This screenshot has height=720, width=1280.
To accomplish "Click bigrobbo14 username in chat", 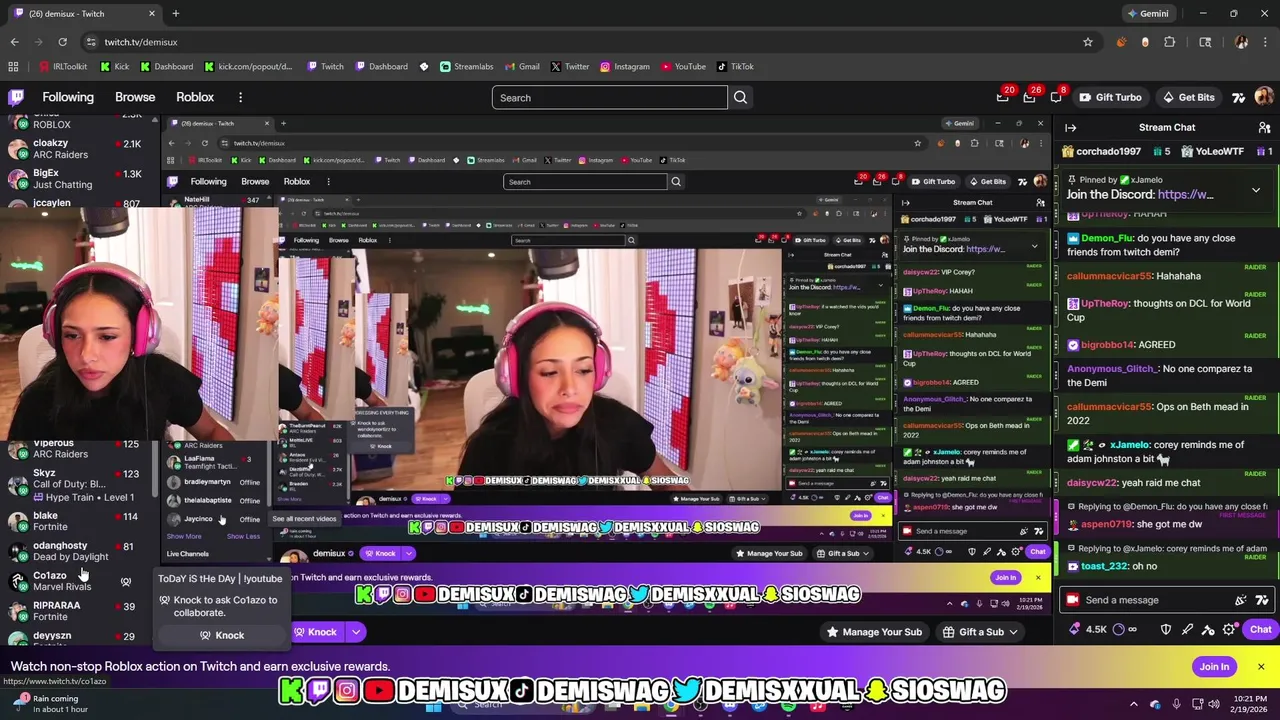I will (1109, 345).
